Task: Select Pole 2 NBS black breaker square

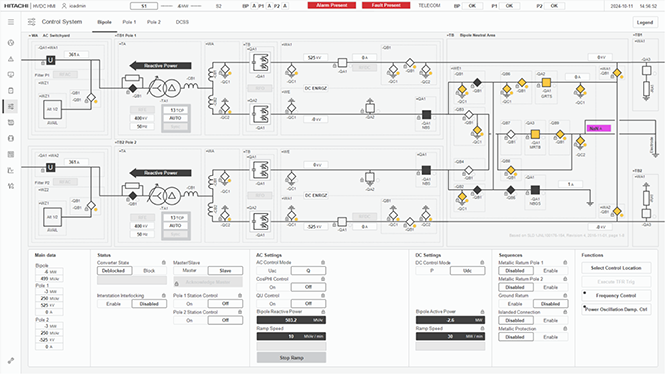Action: [x=426, y=170]
